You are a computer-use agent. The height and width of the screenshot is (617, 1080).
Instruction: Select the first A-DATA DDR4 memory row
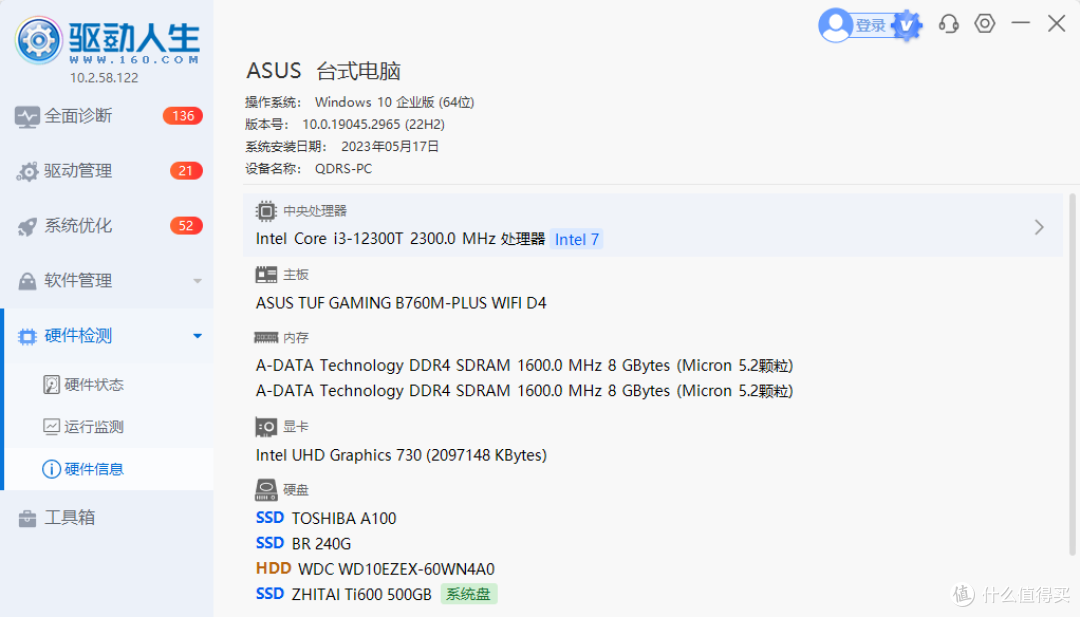pyautogui.click(x=524, y=366)
